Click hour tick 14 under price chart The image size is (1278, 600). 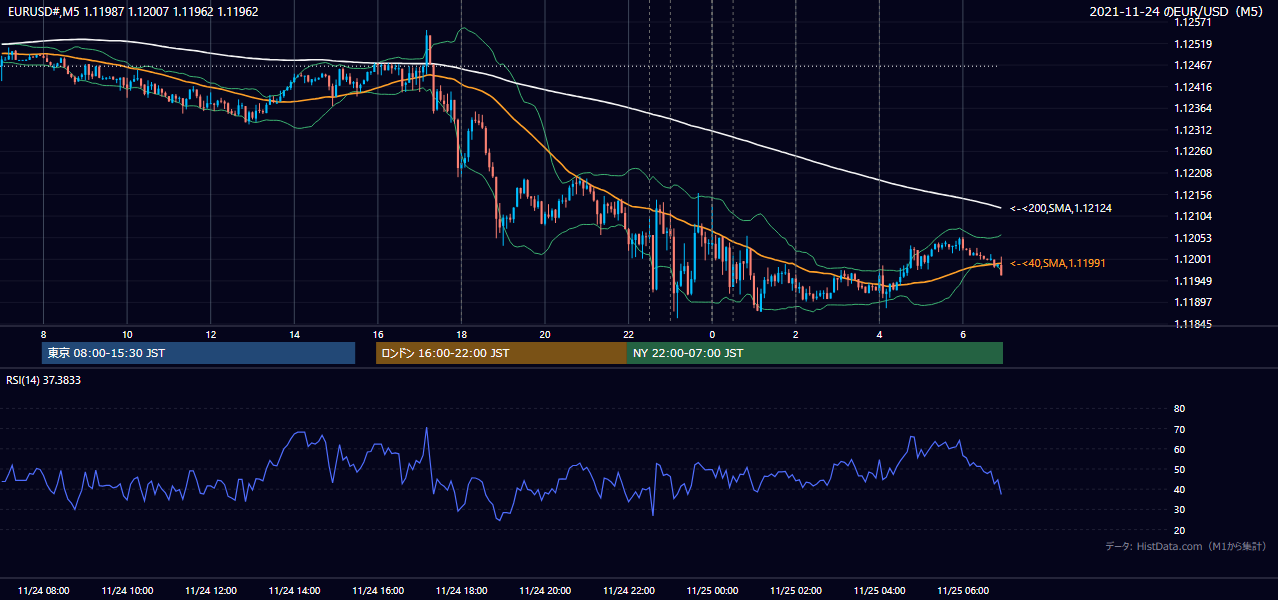click(294, 334)
